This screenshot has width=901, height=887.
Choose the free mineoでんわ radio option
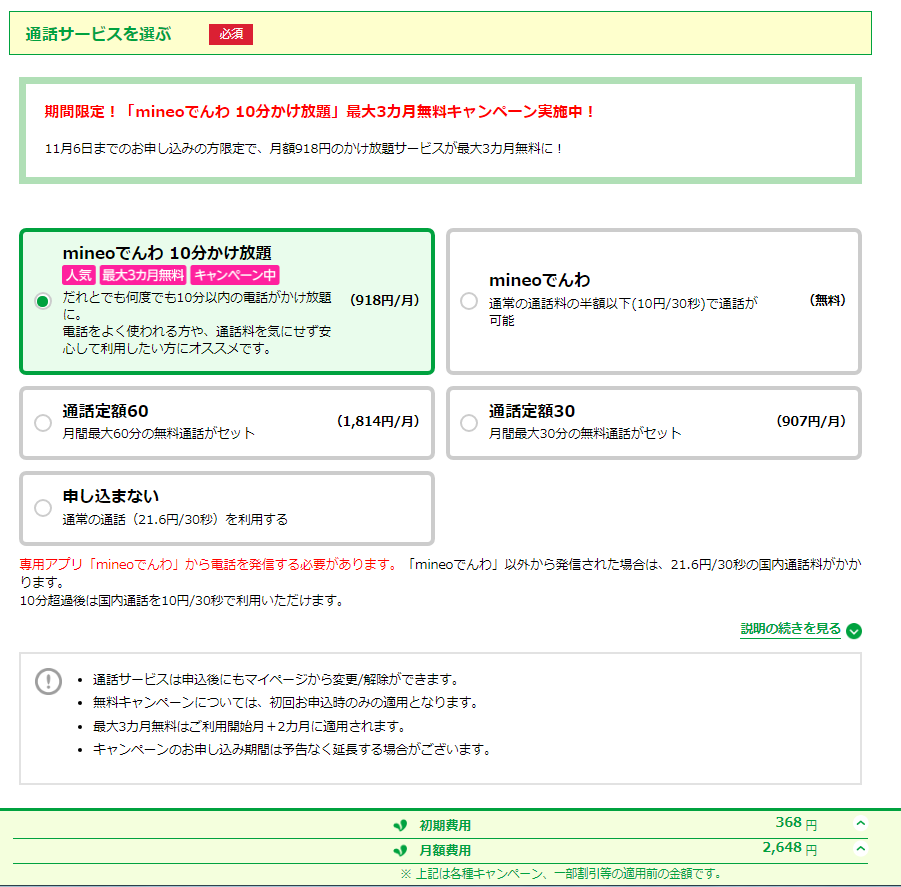pyautogui.click(x=469, y=301)
